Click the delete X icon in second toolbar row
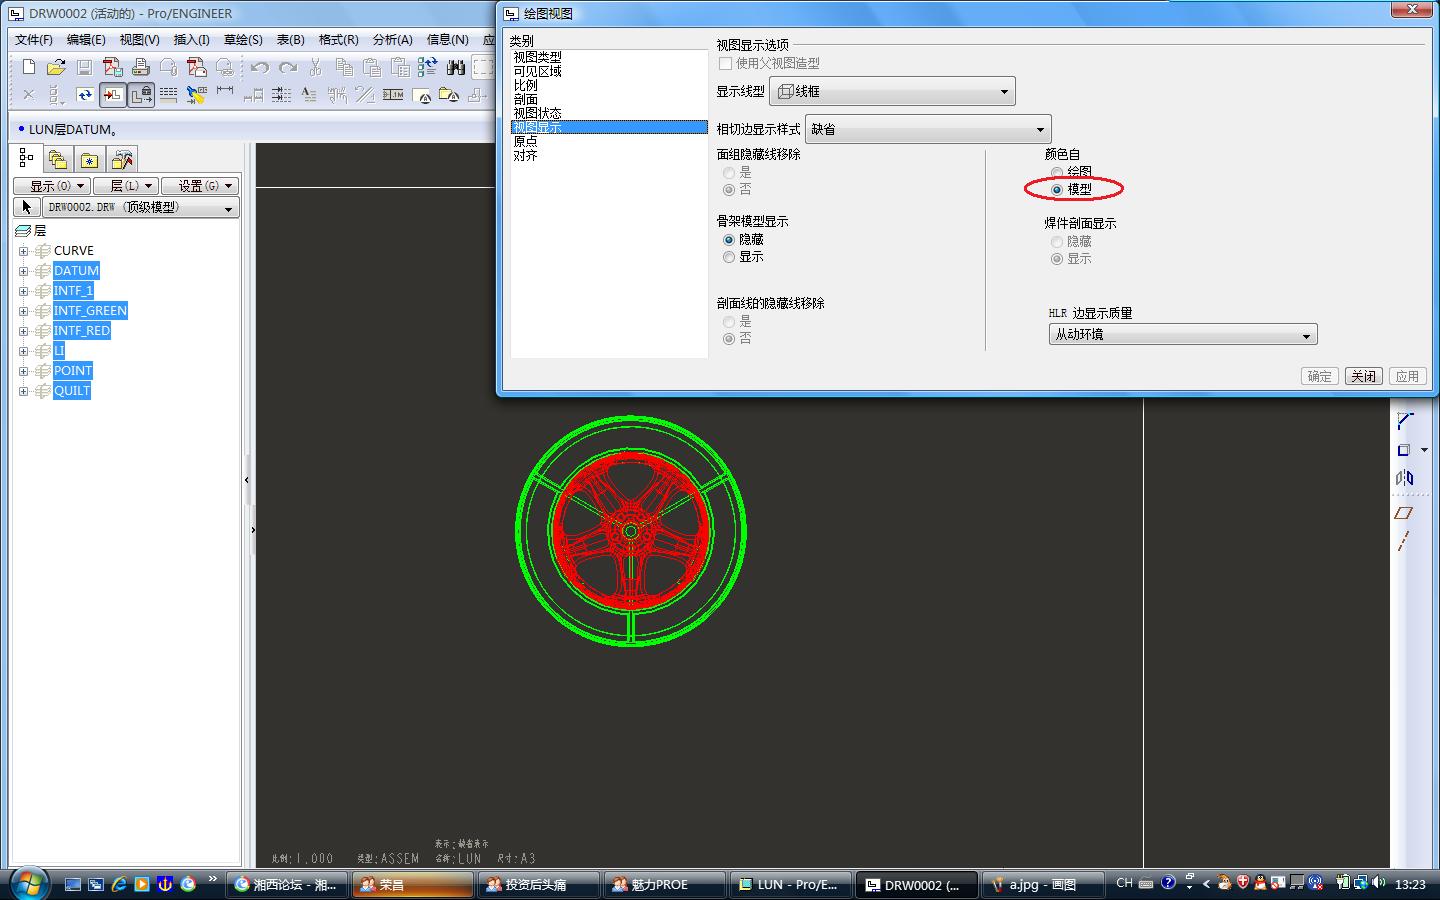Image resolution: width=1440 pixels, height=900 pixels. coord(28,95)
